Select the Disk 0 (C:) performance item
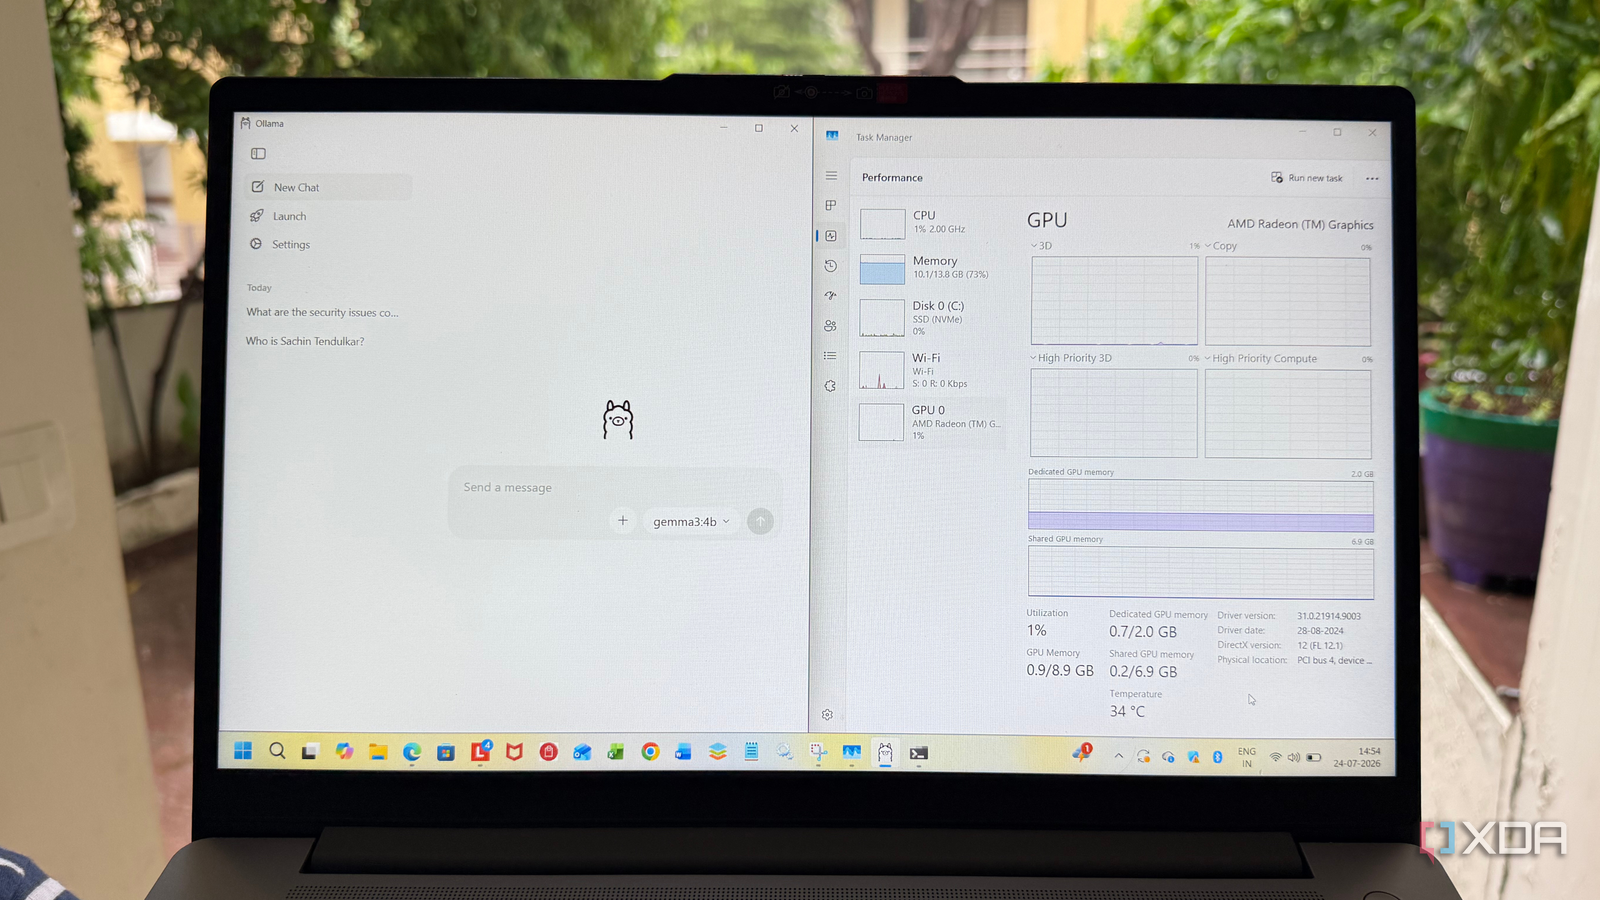The image size is (1600, 900). [x=932, y=318]
